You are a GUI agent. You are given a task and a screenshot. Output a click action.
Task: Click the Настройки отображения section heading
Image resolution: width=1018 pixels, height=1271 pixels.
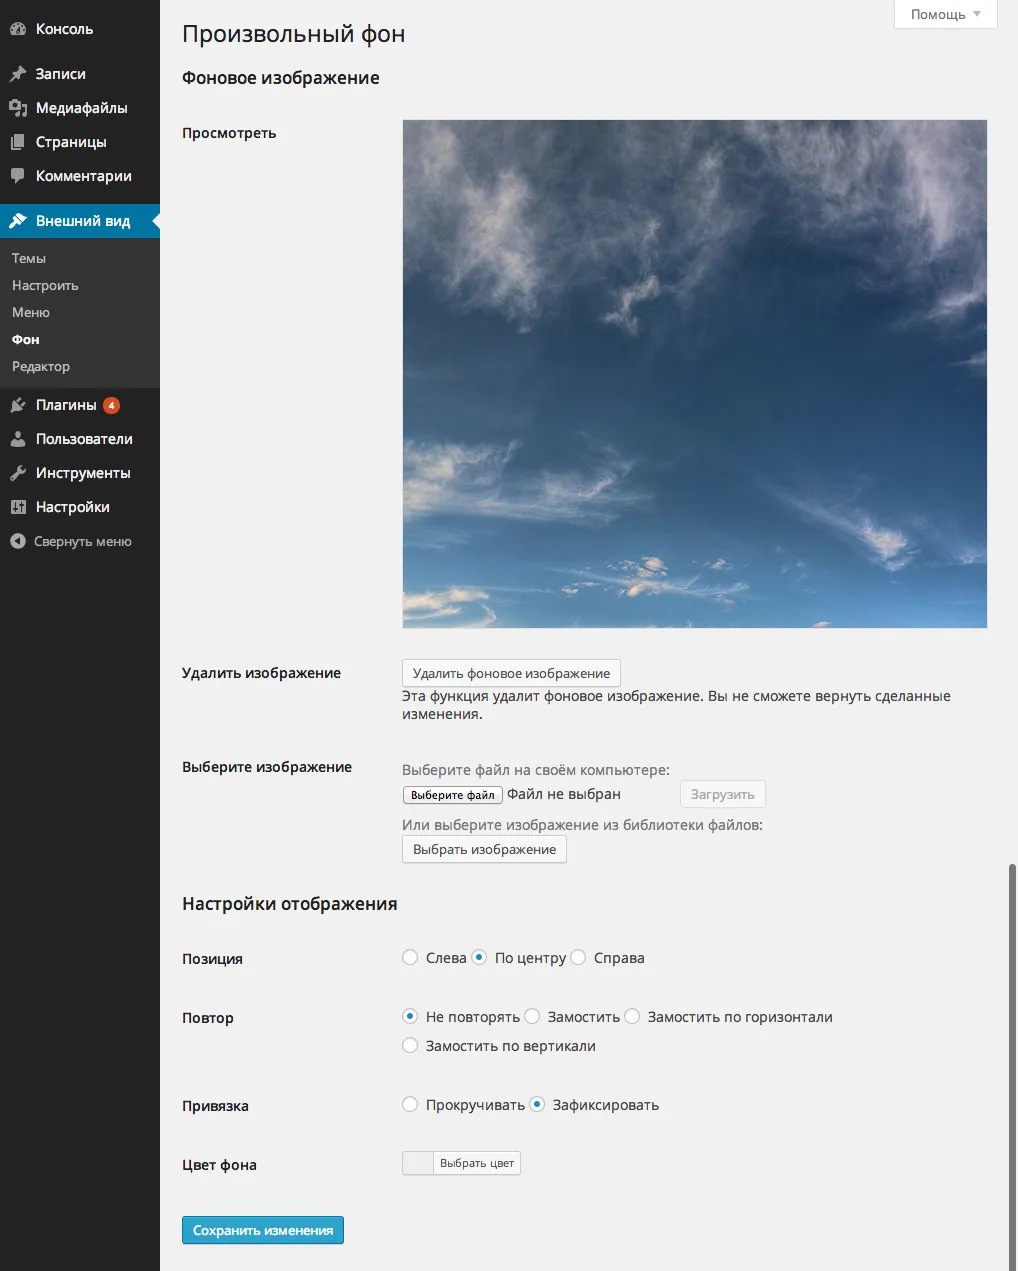(290, 904)
